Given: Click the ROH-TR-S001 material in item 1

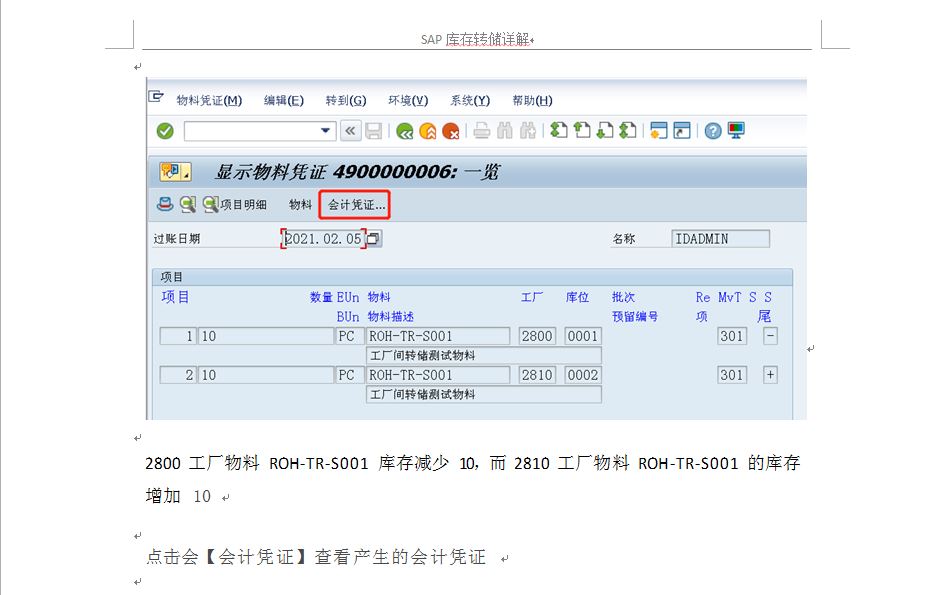Looking at the screenshot, I should pos(438,336).
